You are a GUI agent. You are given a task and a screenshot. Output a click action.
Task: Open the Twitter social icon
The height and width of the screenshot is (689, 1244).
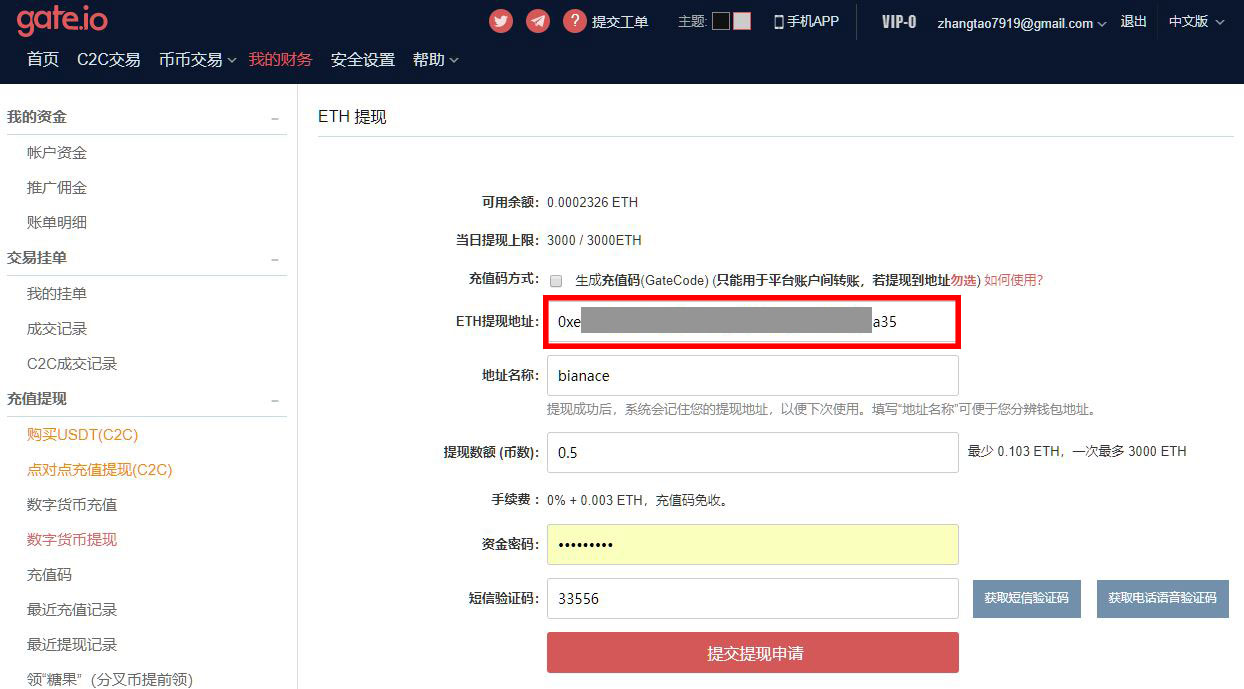tap(501, 21)
